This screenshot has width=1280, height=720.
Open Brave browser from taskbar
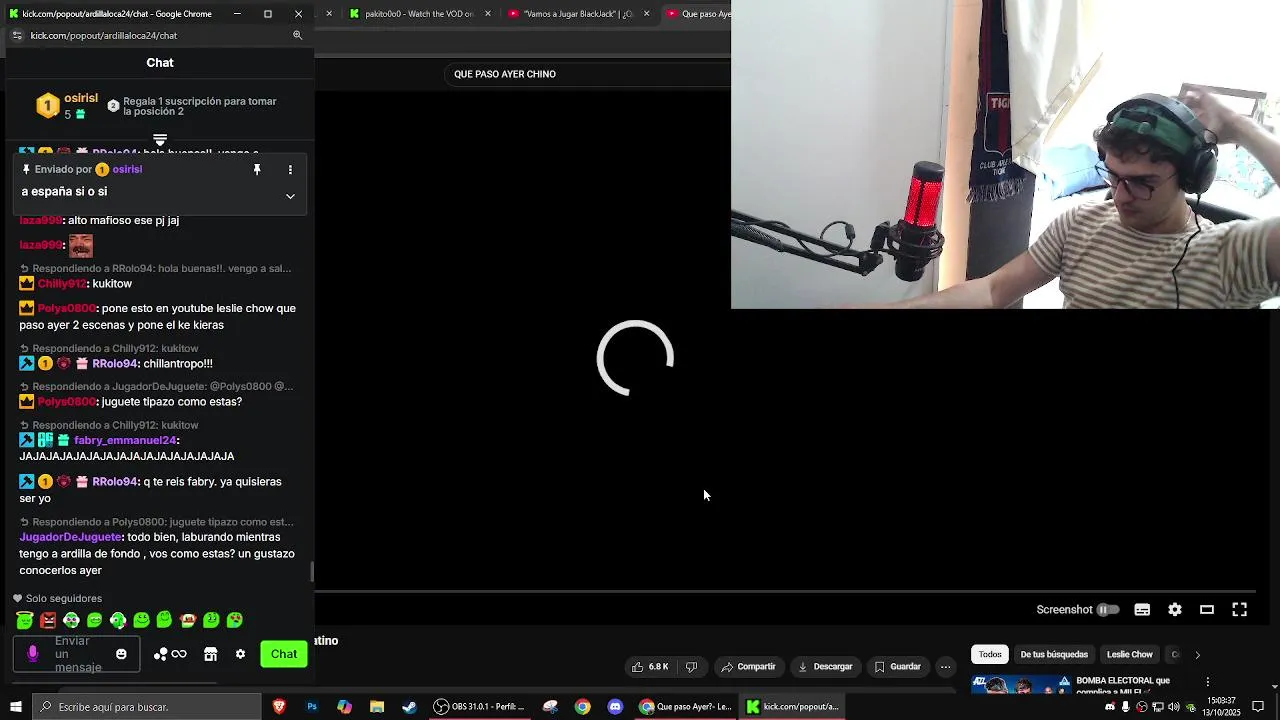(279, 707)
